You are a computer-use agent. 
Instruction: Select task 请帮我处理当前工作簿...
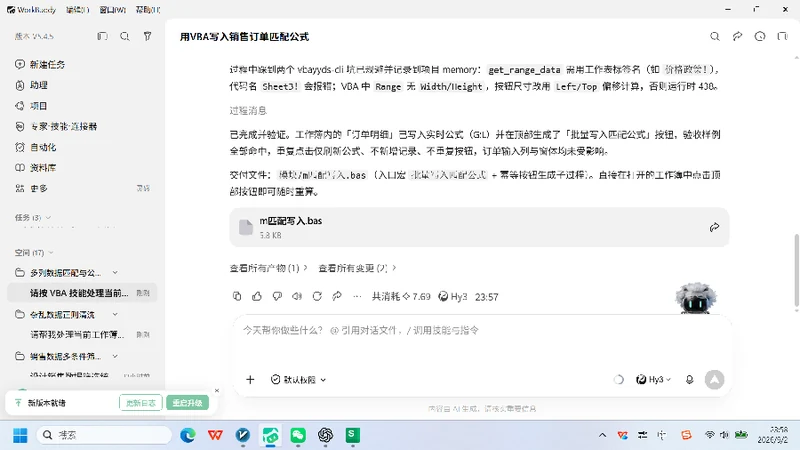(x=82, y=335)
